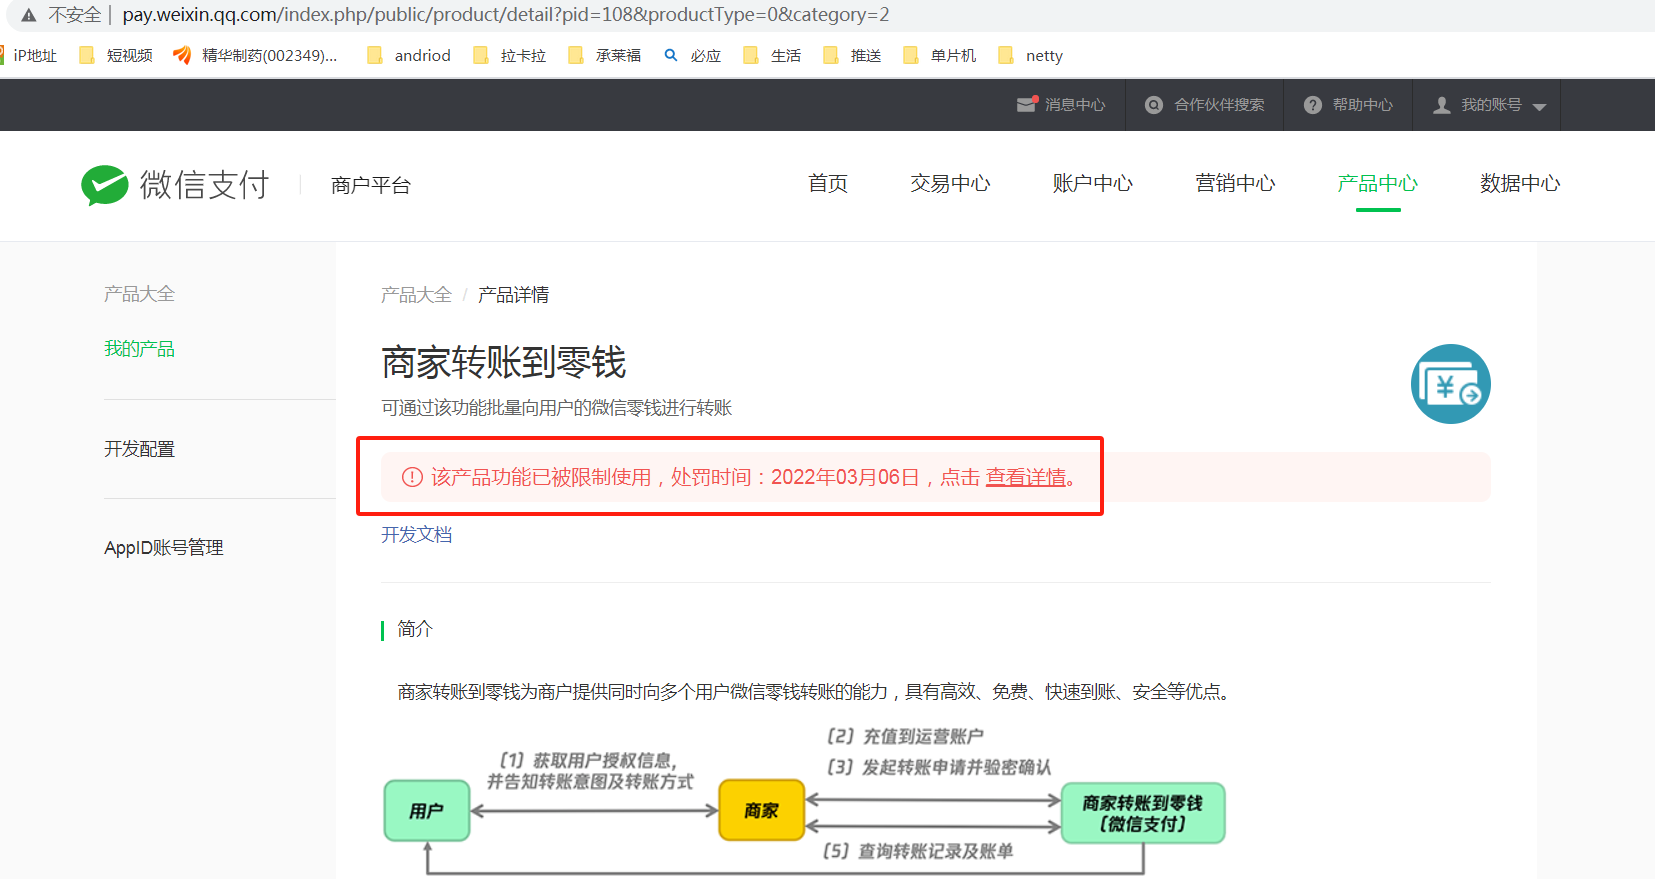The height and width of the screenshot is (879, 1655).
Task: Click the merchant transfer product icon
Action: [1451, 384]
